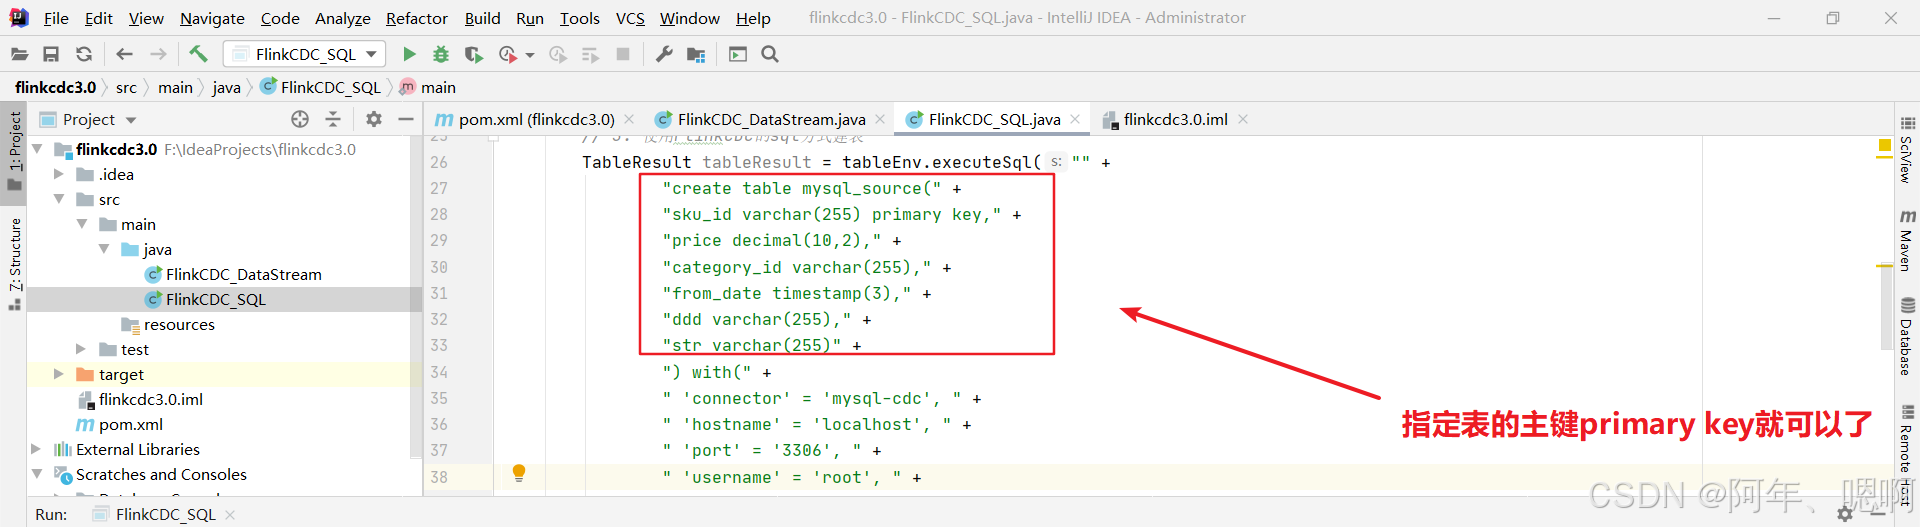Run FlinkCDC_SQL with green play icon
The height and width of the screenshot is (527, 1920).
click(409, 54)
